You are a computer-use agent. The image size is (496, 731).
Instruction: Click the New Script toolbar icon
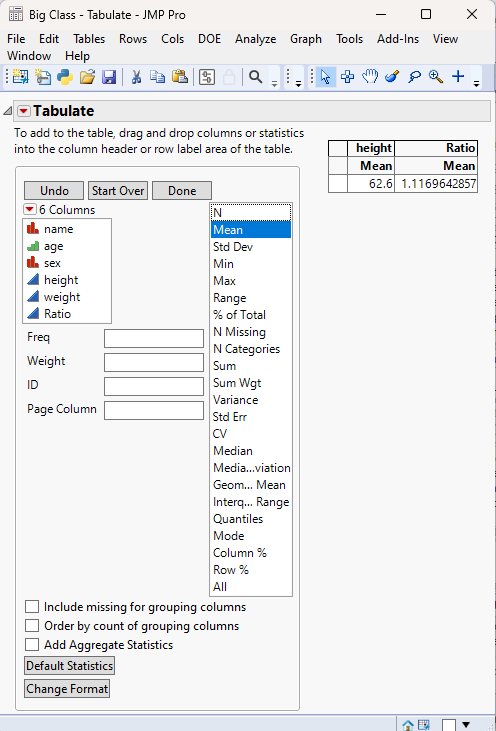tap(43, 77)
